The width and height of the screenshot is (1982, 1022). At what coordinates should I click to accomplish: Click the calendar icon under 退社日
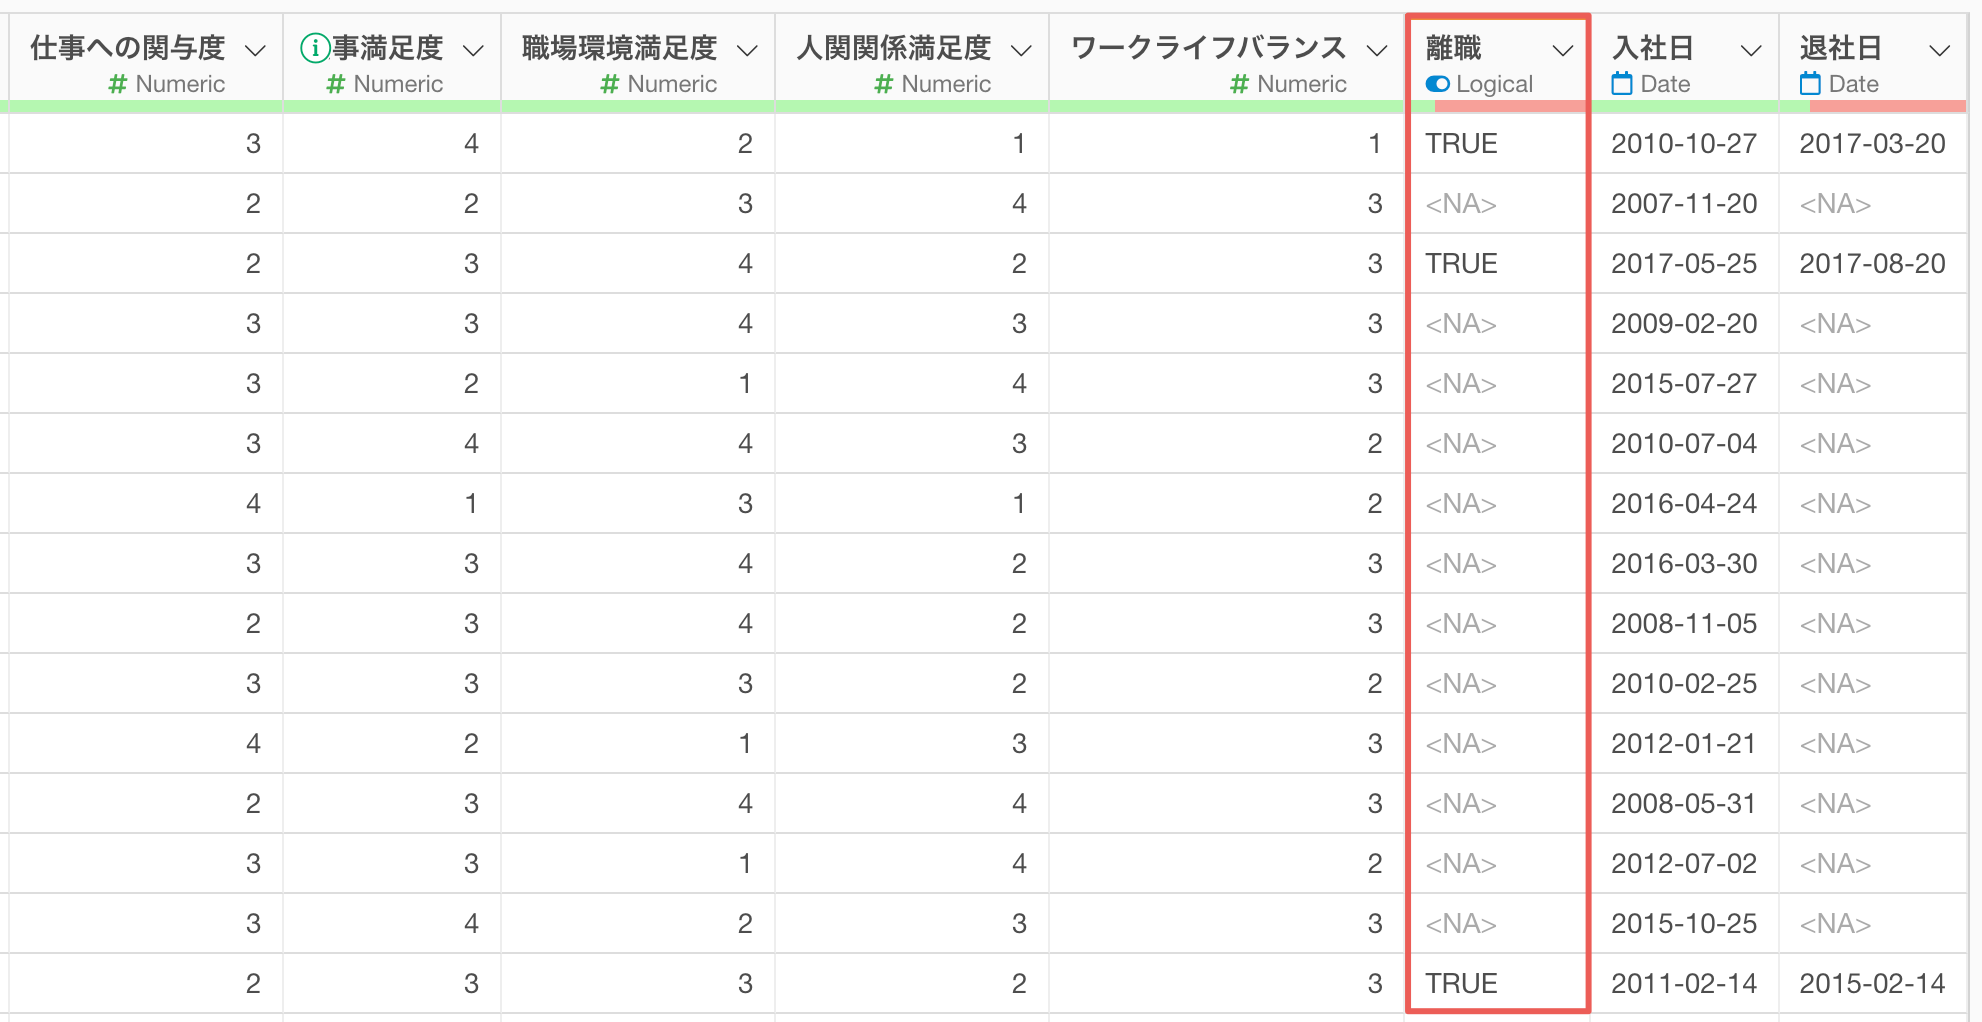[1810, 84]
